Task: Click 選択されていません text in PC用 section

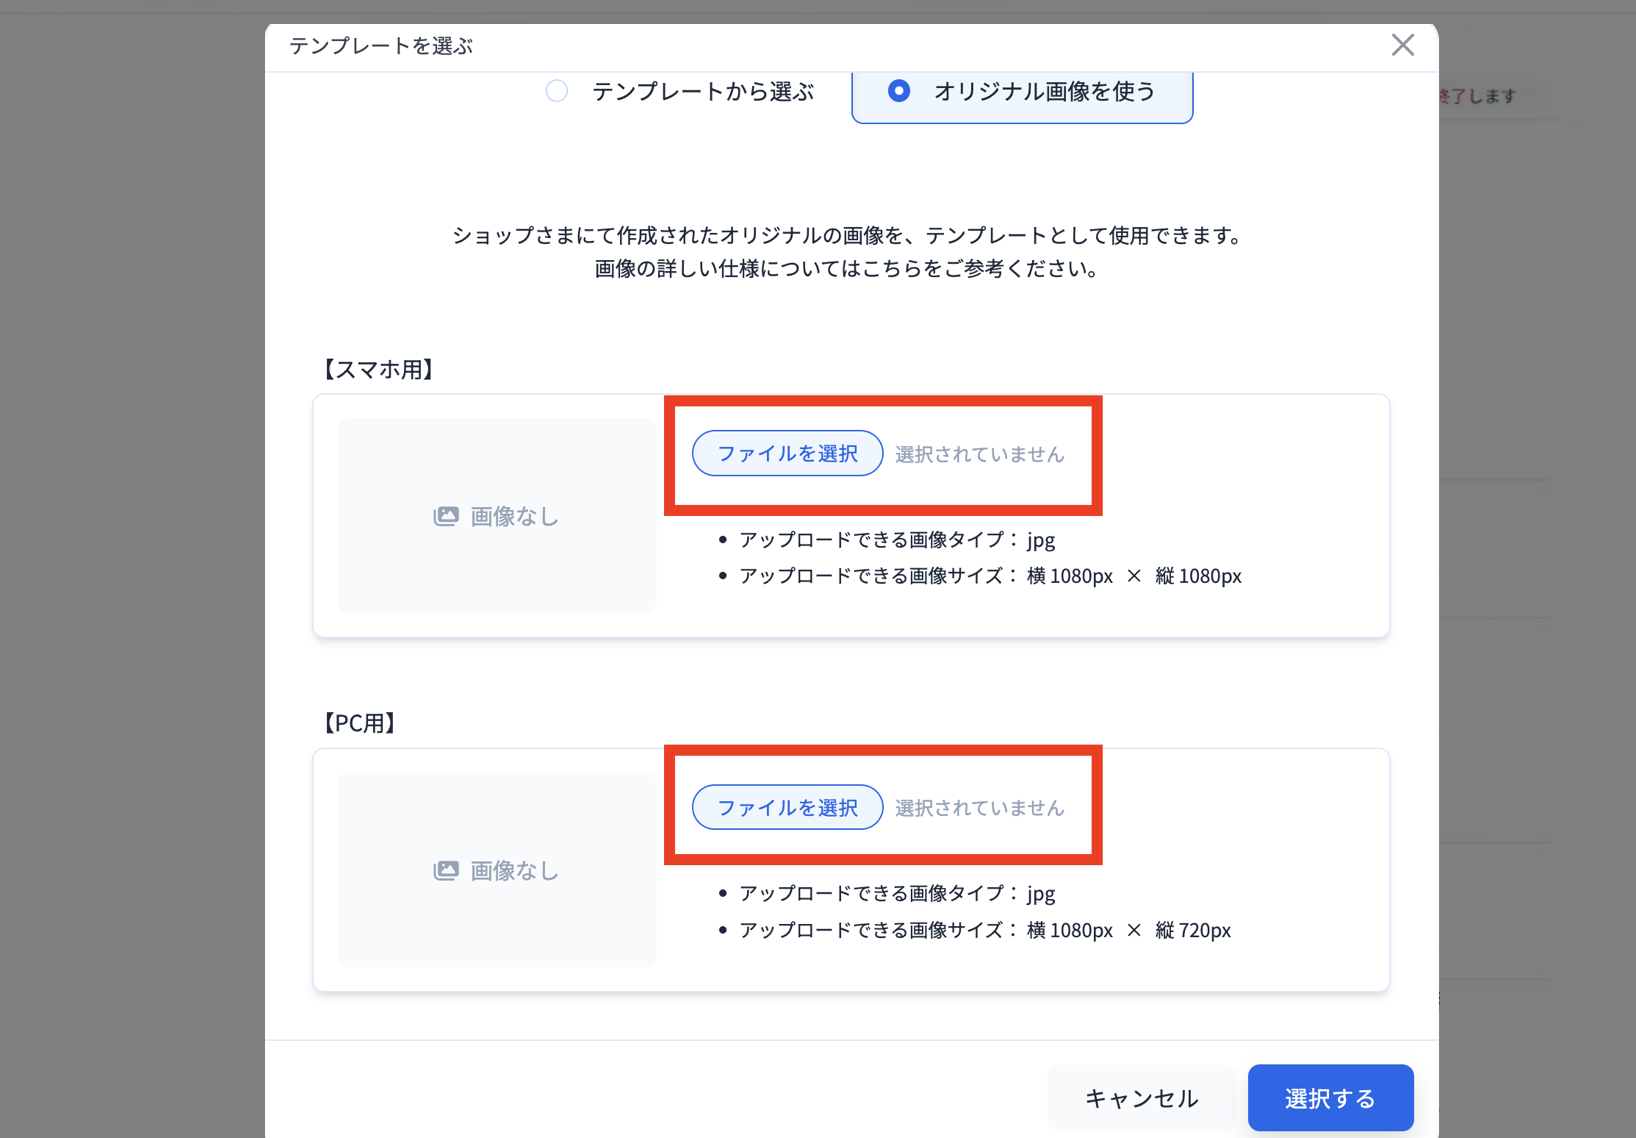Action: coord(980,808)
